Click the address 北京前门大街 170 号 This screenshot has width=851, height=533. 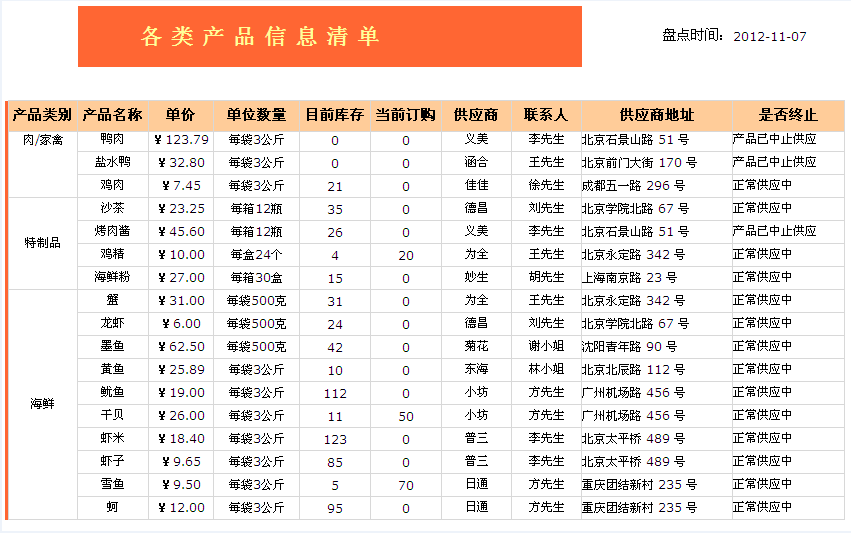tap(639, 163)
